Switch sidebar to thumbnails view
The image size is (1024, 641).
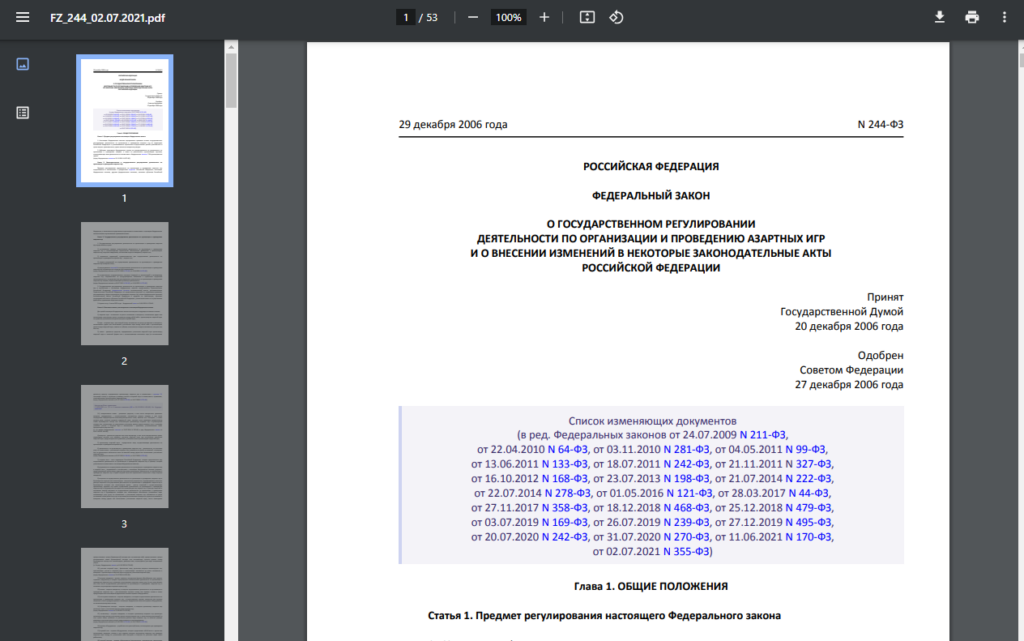(23, 64)
